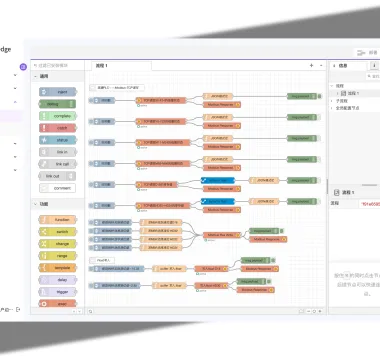Toggle the topmost msg.payload debug node button
The height and width of the screenshot is (360, 380).
coord(319,96)
